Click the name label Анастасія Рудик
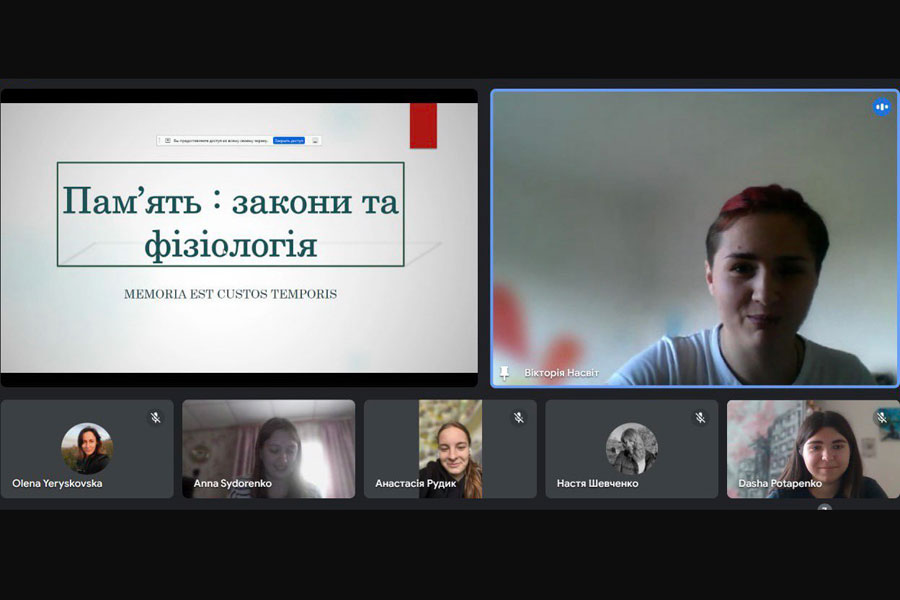This screenshot has width=900, height=600. pyautogui.click(x=416, y=483)
